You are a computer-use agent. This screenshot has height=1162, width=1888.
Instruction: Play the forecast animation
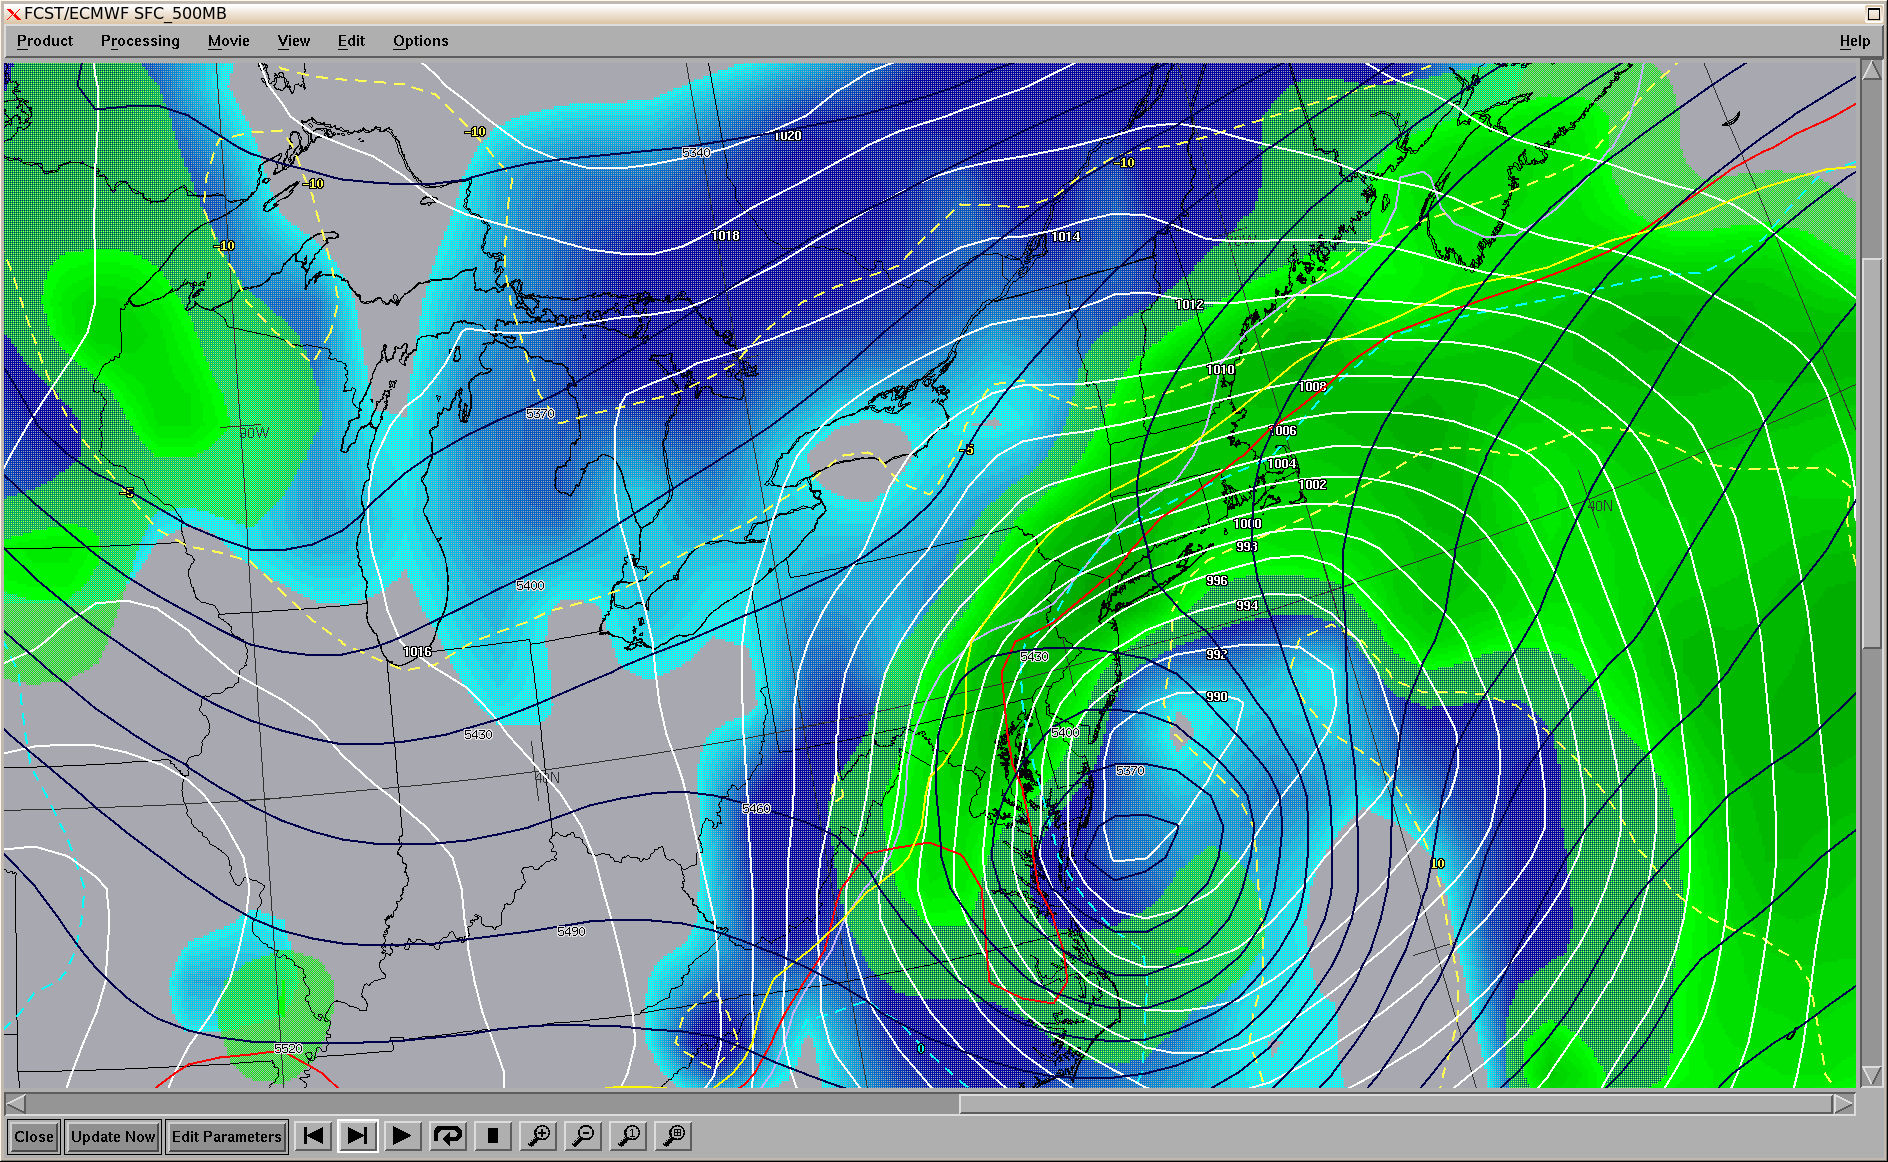tap(402, 1136)
